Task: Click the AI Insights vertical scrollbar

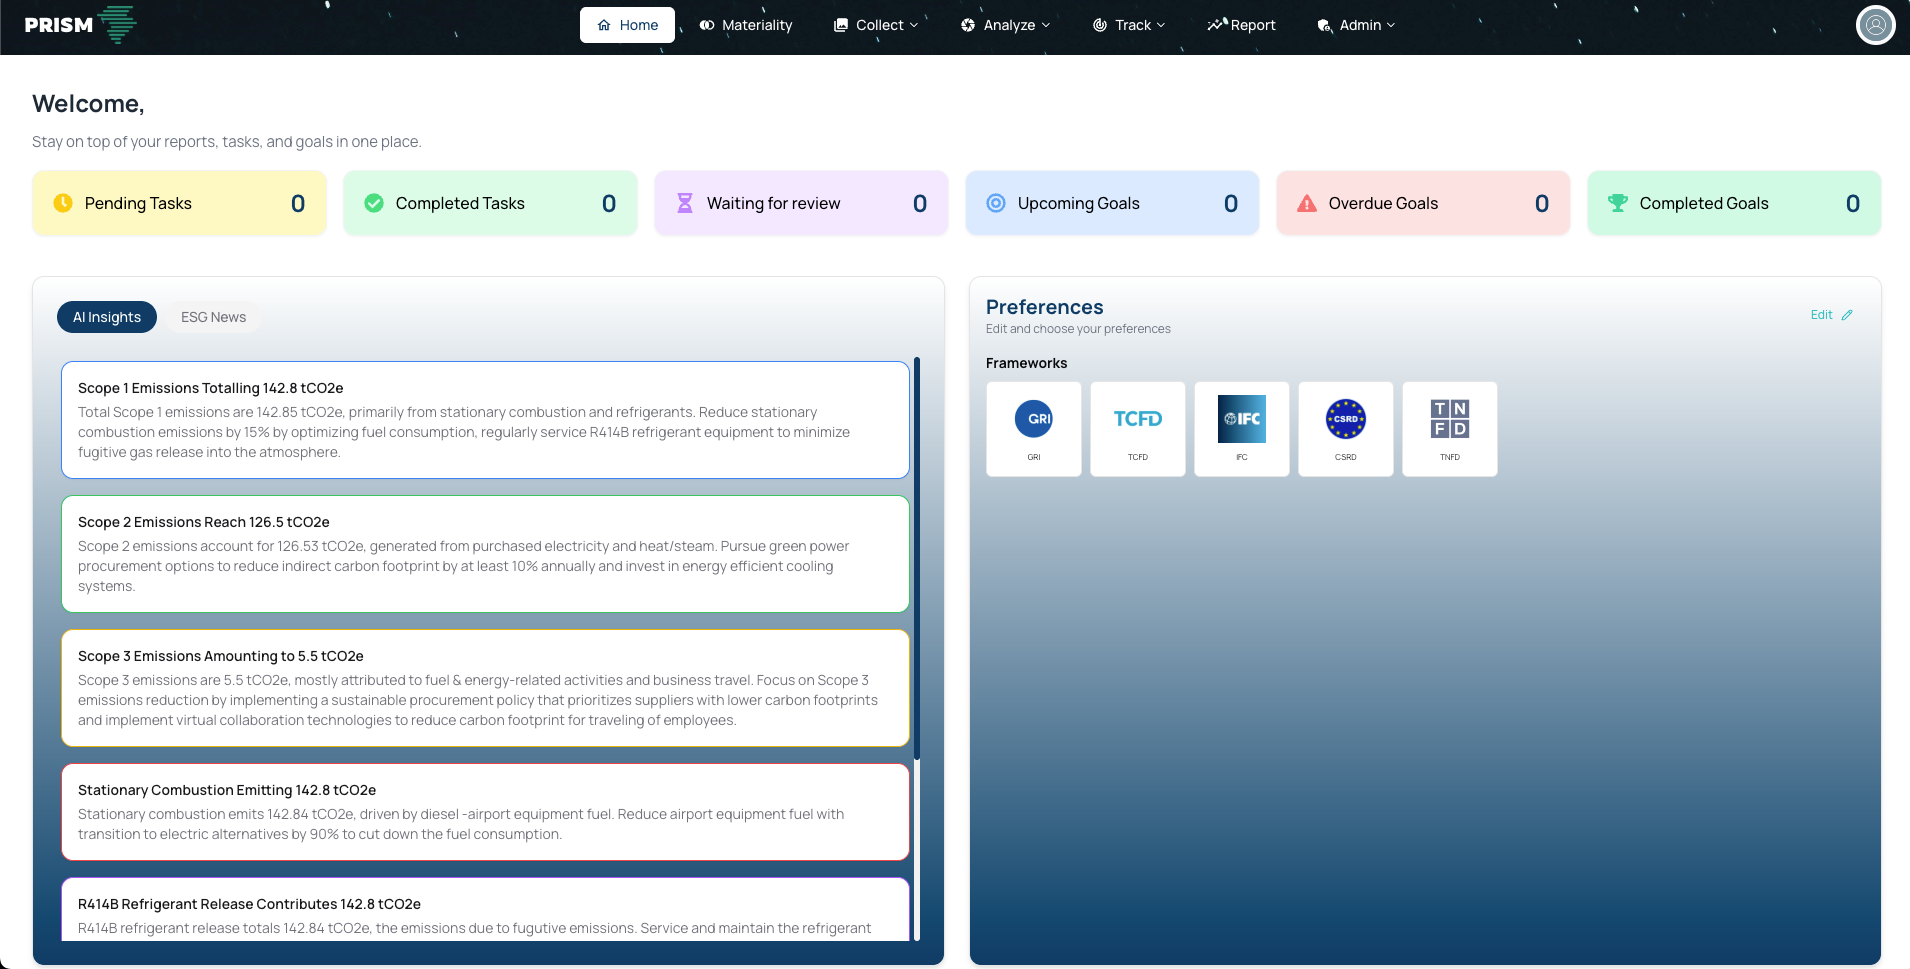Action: coord(916,560)
